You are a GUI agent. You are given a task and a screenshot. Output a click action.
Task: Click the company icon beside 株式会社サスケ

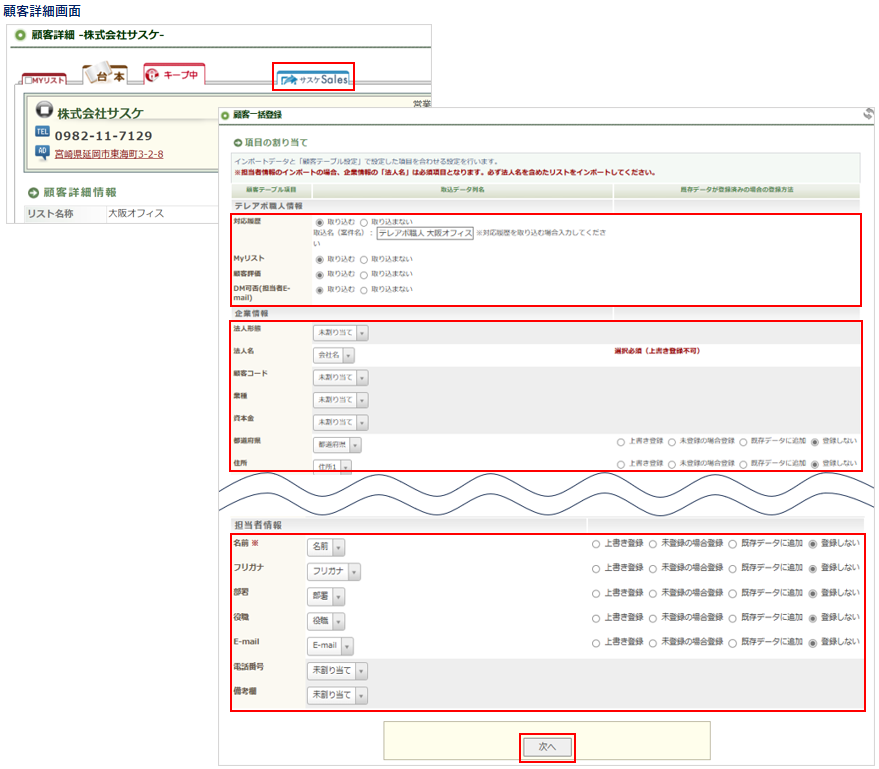click(44, 109)
